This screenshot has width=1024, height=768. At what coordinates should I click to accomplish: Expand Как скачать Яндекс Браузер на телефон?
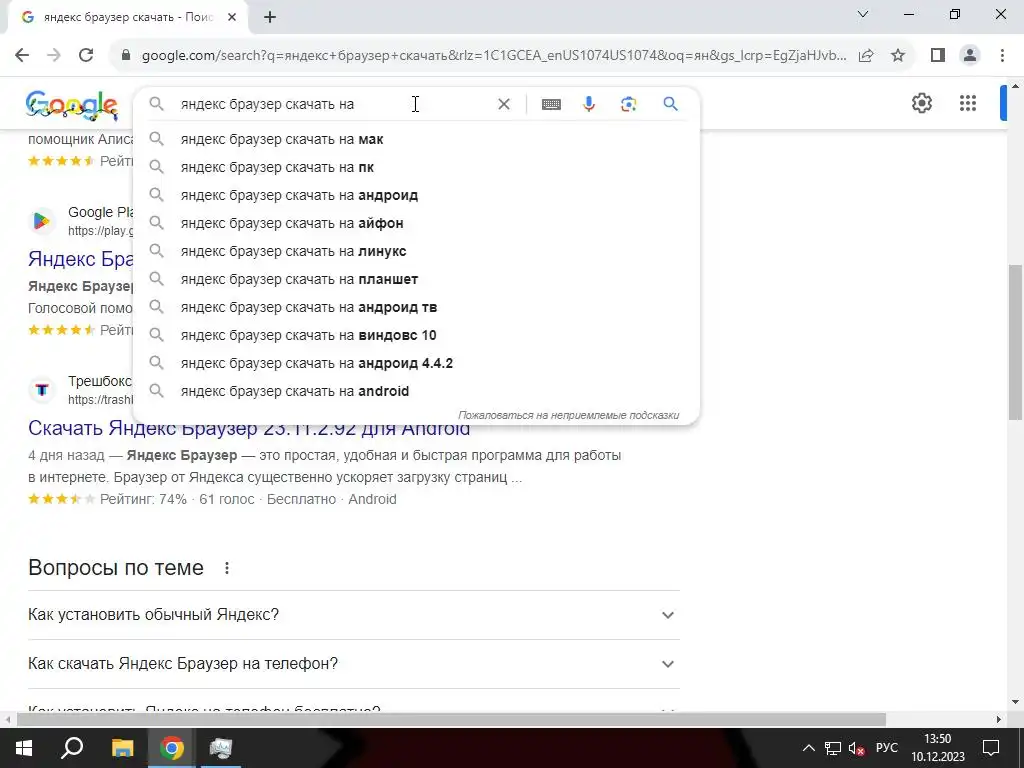(x=353, y=664)
